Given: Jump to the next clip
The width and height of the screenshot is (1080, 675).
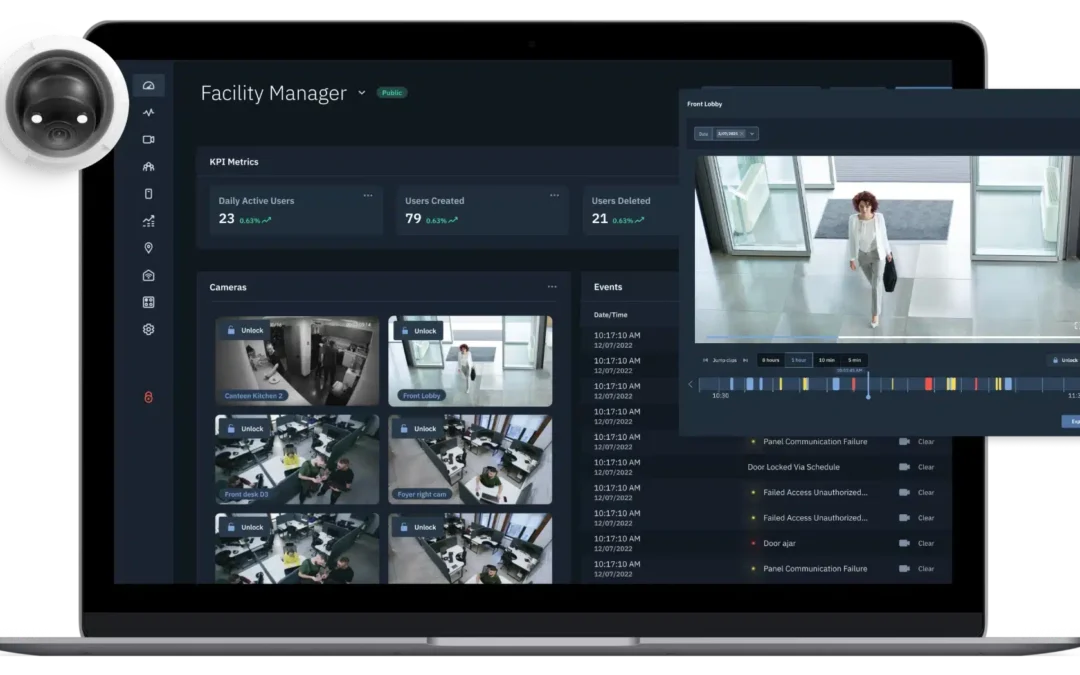Looking at the screenshot, I should (x=745, y=360).
